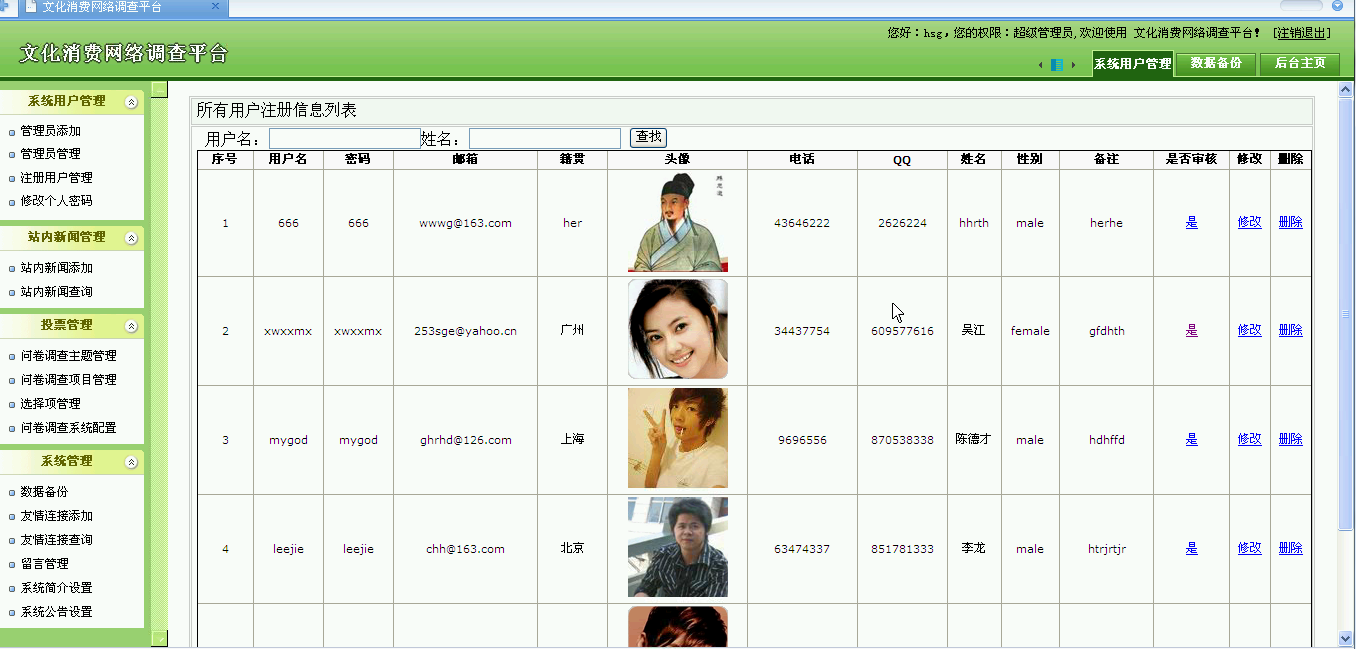The width and height of the screenshot is (1356, 649).
Task: Click avatar thumbnail of user leejie
Action: click(x=678, y=547)
